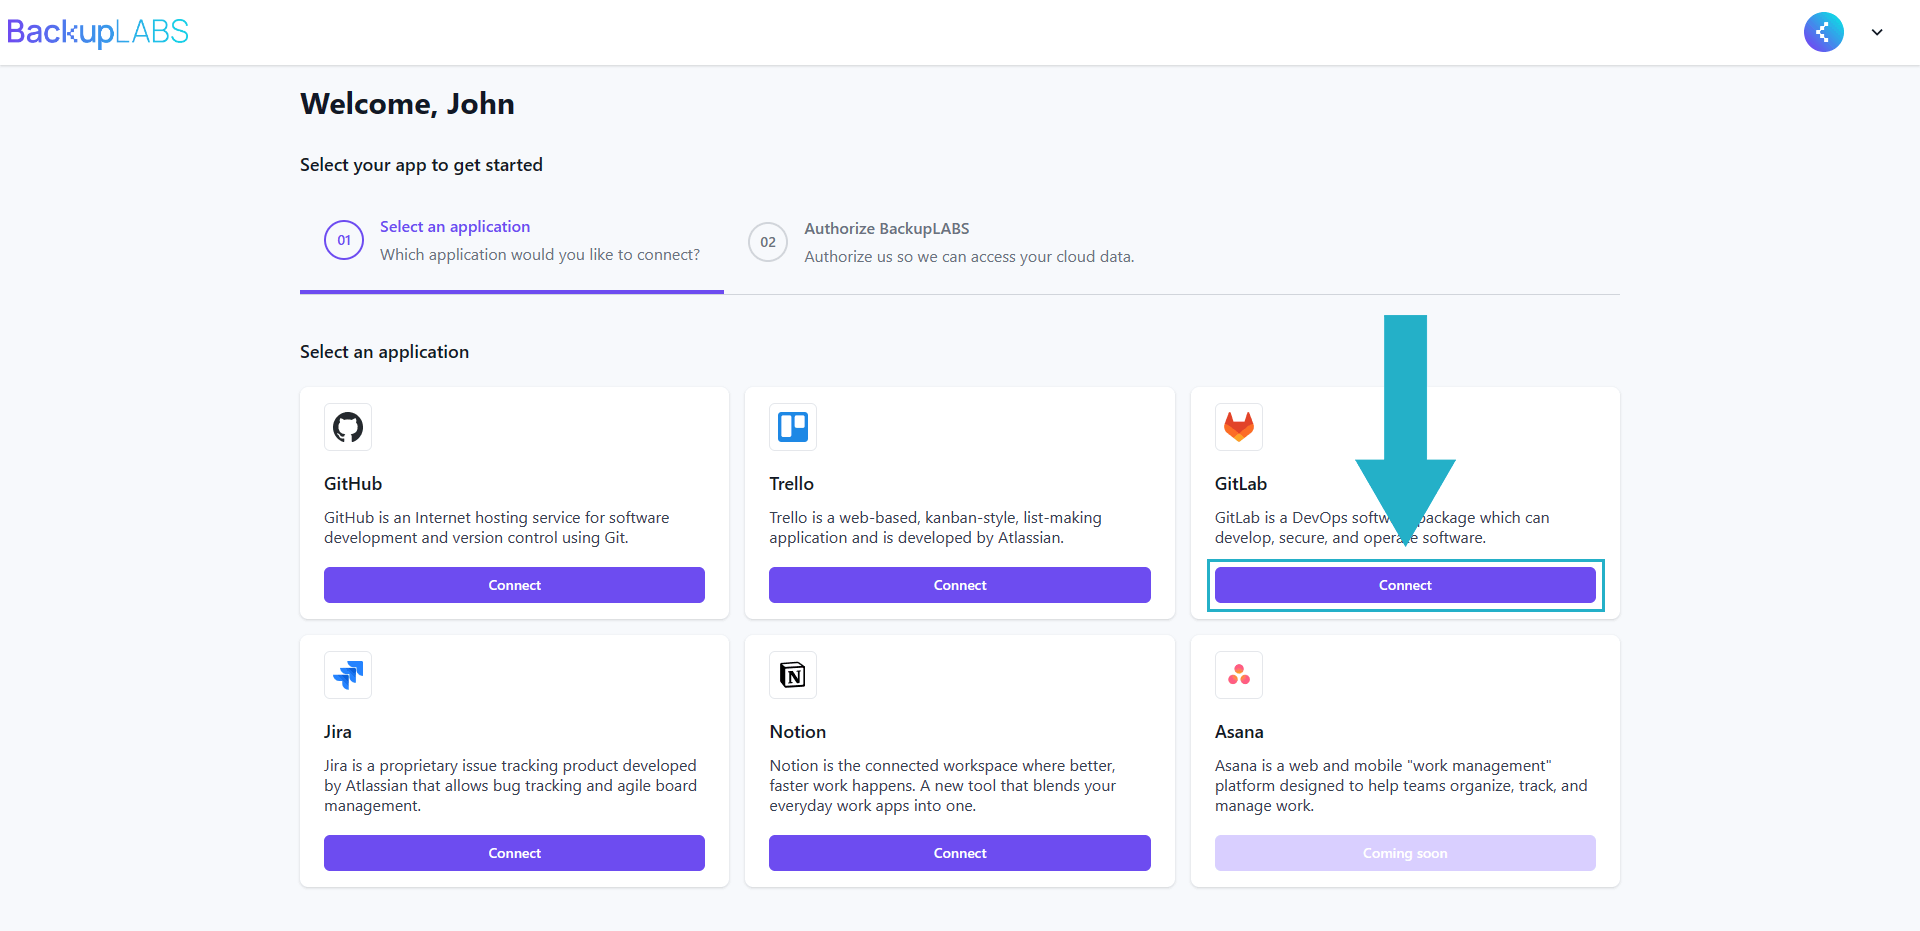This screenshot has height=931, width=1920.
Task: Click the Notion description text
Action: point(942,786)
